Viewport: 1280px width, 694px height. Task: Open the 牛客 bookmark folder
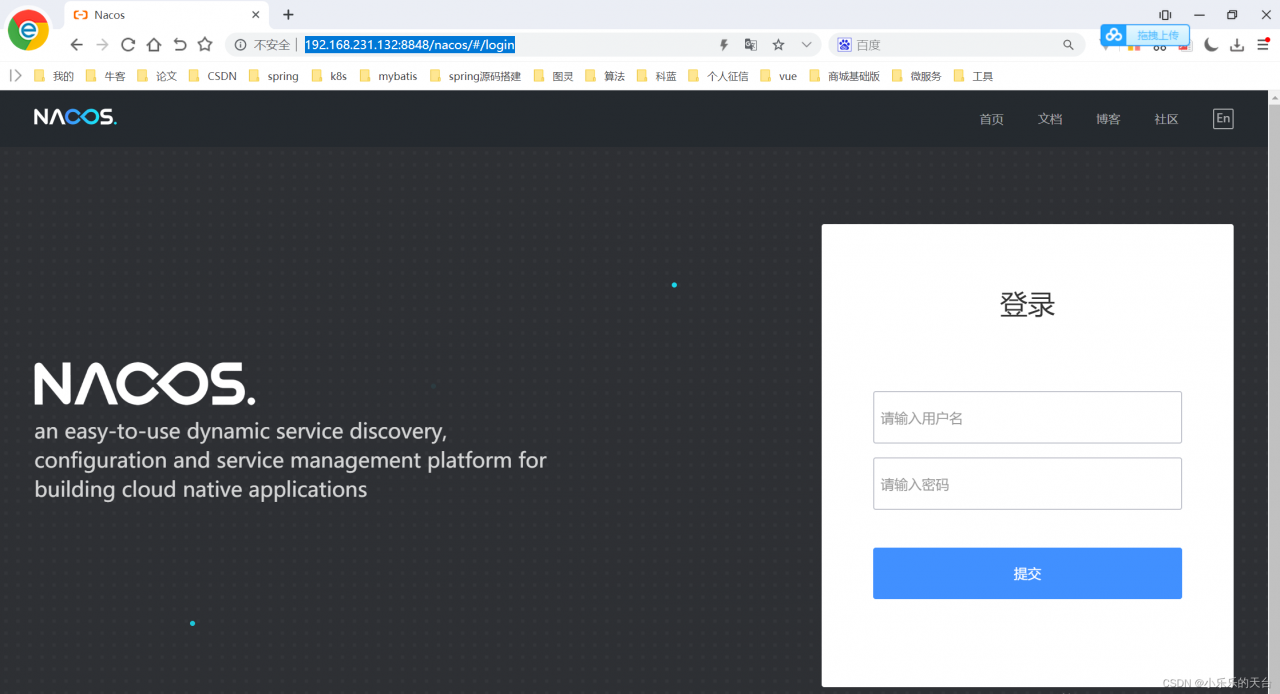[106, 76]
